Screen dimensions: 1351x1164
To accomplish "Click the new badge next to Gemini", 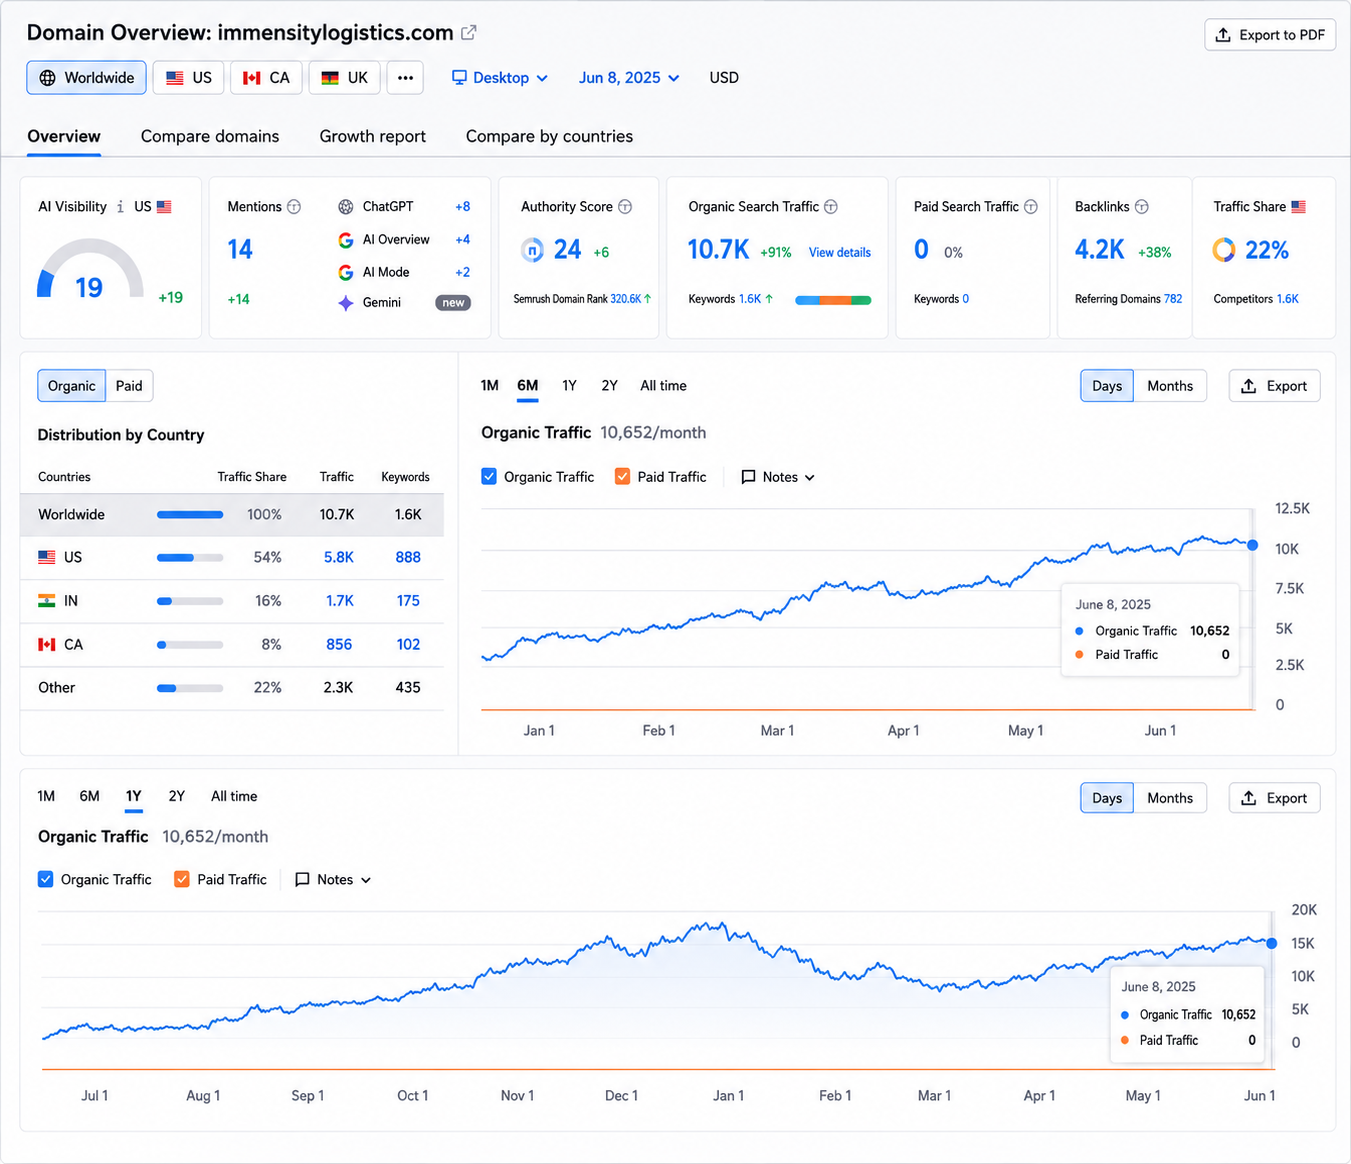I will coord(453,303).
